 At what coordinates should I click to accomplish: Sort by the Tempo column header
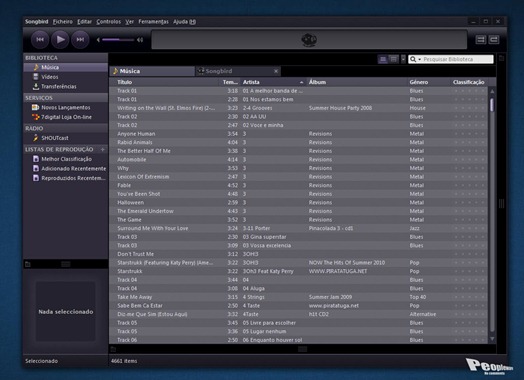pos(230,82)
